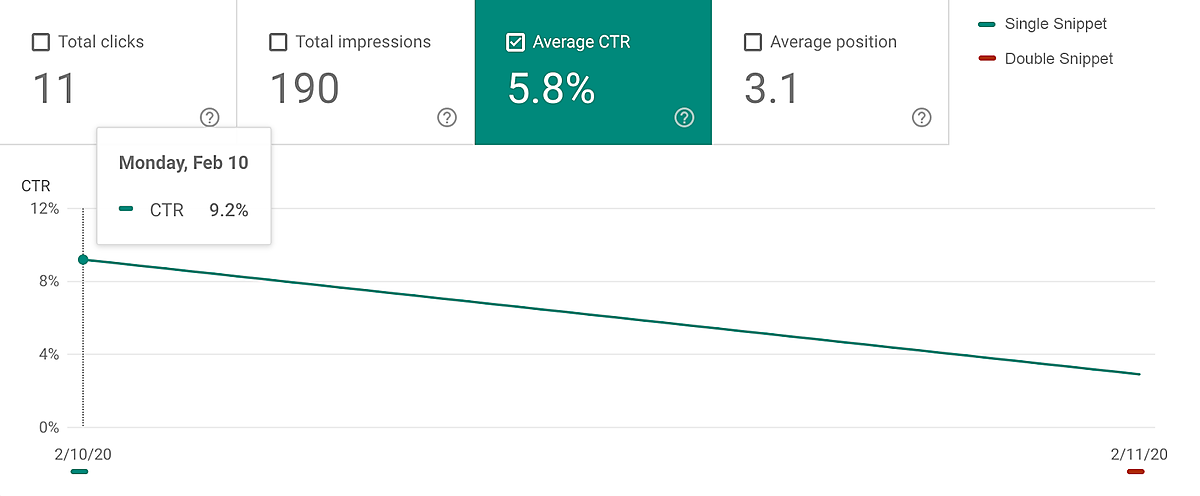The image size is (1200, 496).
Task: Click the 2/11/20 axis date label
Action: click(x=1139, y=454)
